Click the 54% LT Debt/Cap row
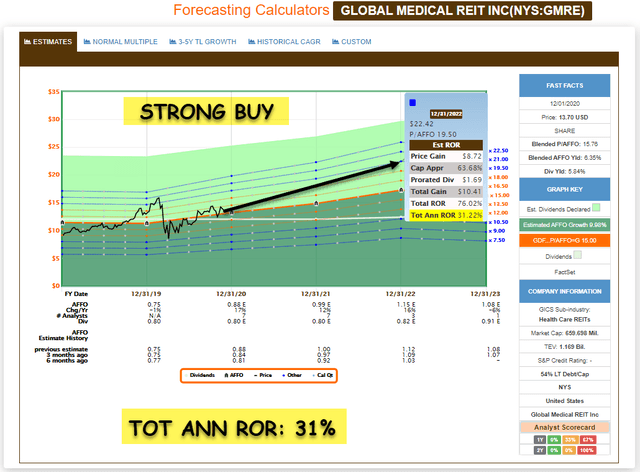This screenshot has height=472, width=640. tap(564, 374)
